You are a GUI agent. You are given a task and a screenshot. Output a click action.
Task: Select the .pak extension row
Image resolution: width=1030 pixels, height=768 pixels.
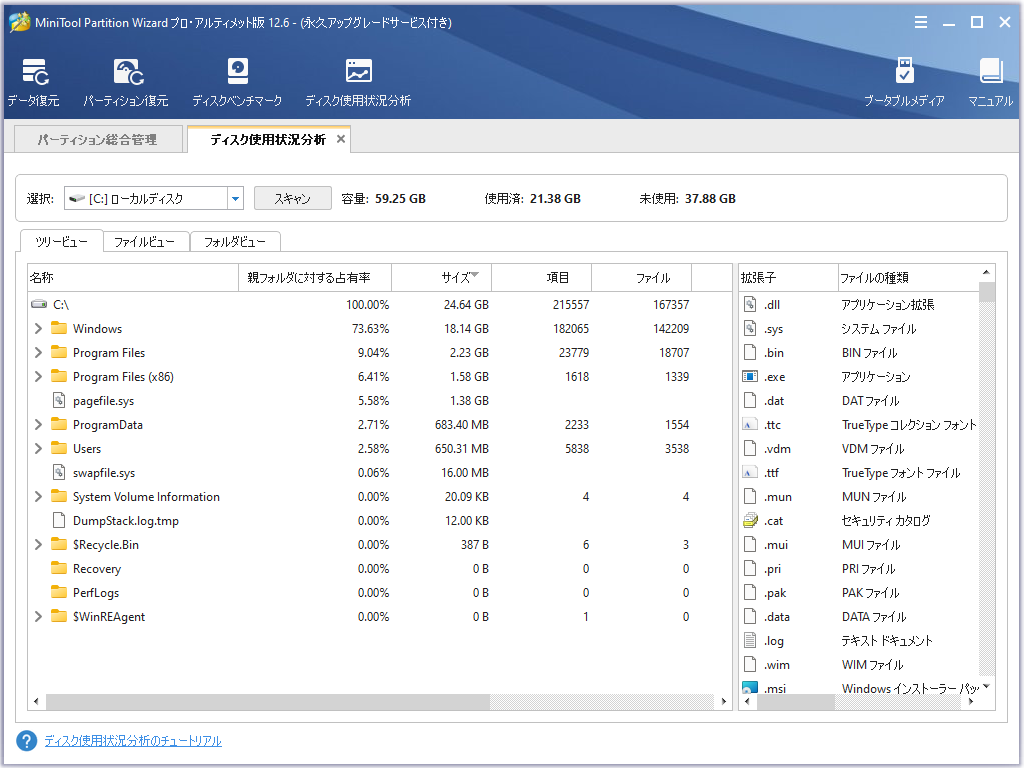(859, 593)
